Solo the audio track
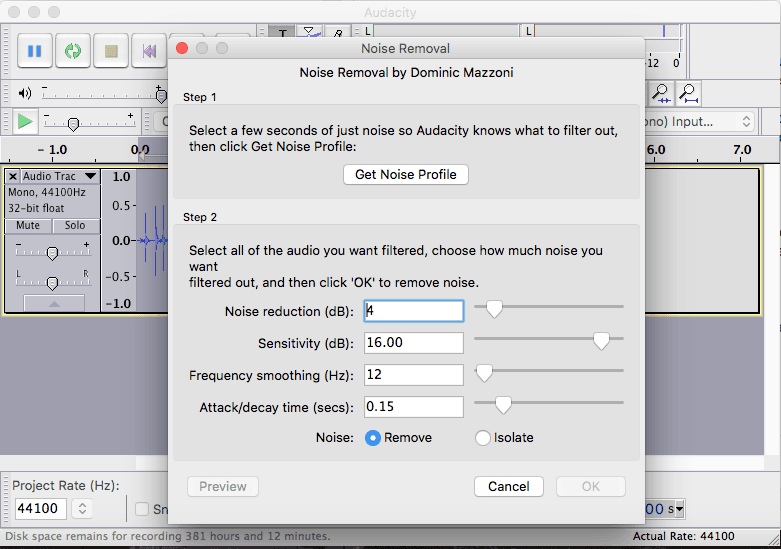Viewport: 781px width, 549px height. tap(75, 226)
